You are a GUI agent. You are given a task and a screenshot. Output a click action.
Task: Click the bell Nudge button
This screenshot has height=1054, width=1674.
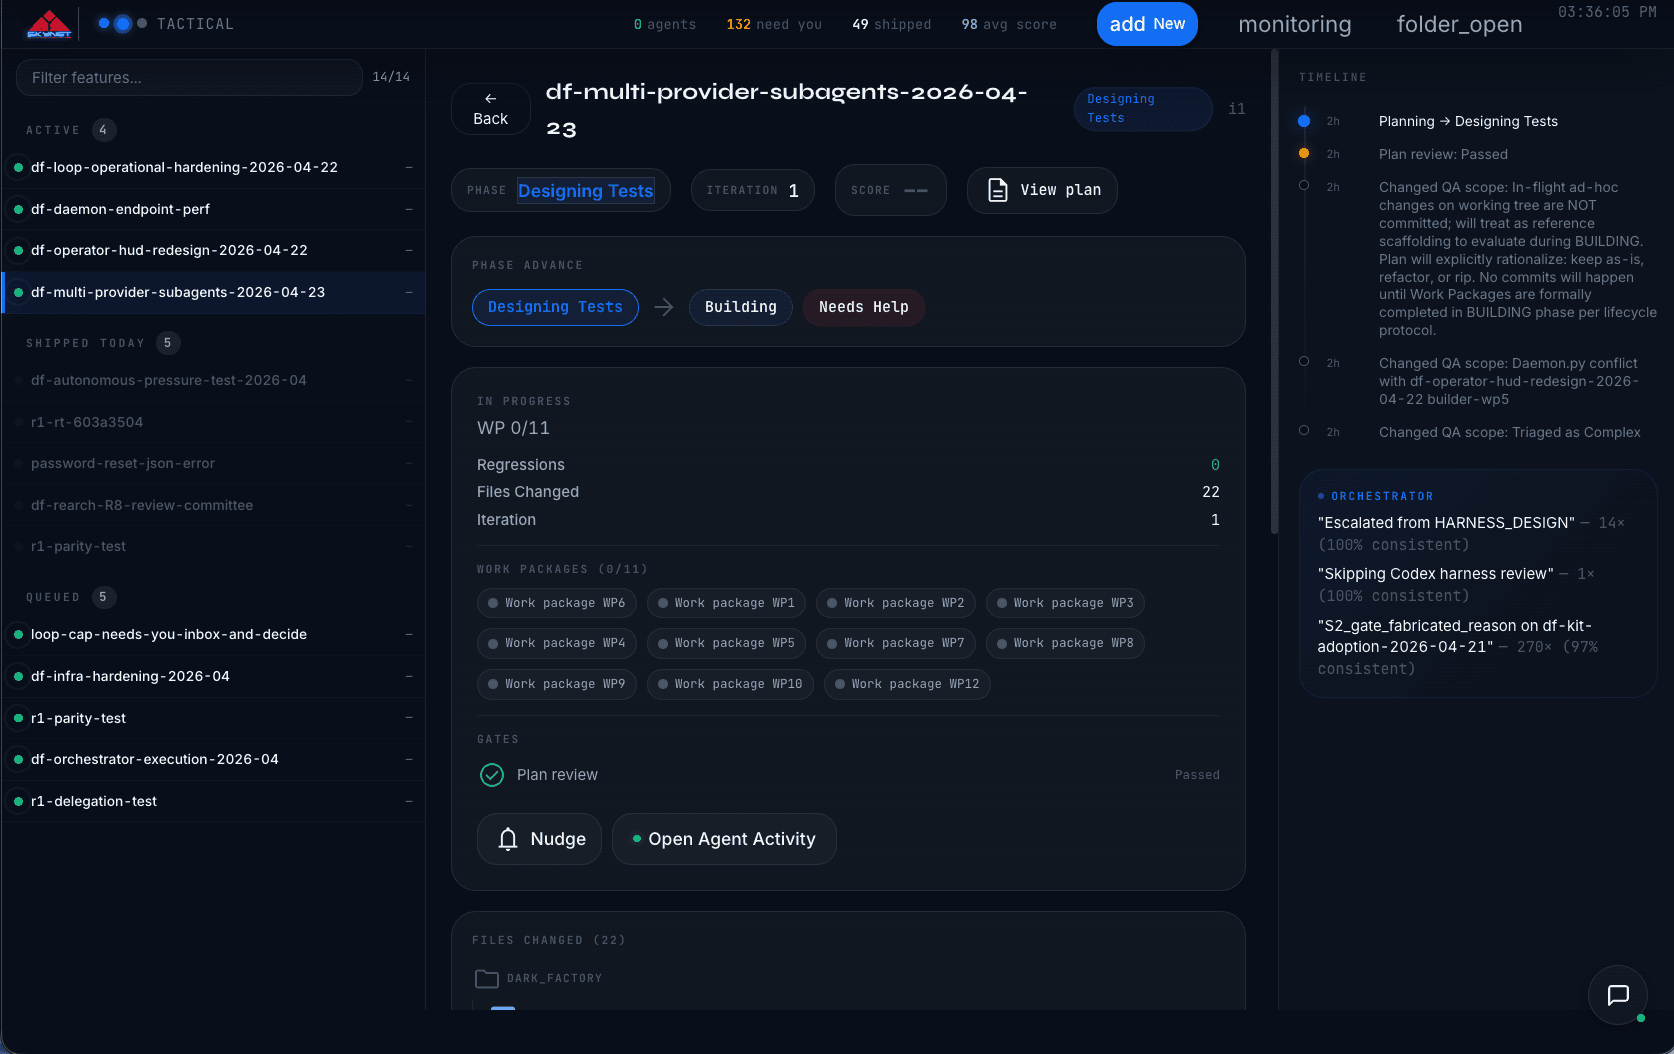click(539, 839)
